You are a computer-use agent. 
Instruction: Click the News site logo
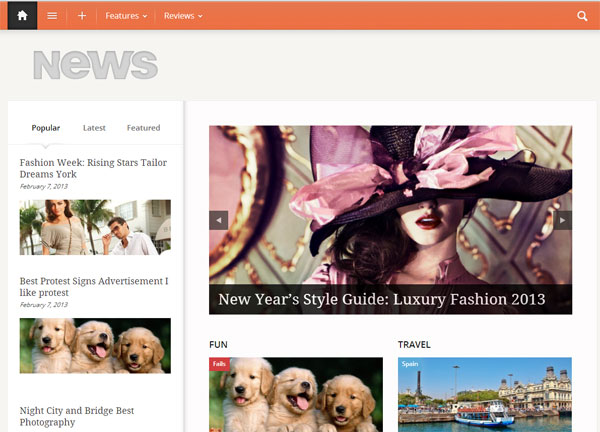(96, 65)
